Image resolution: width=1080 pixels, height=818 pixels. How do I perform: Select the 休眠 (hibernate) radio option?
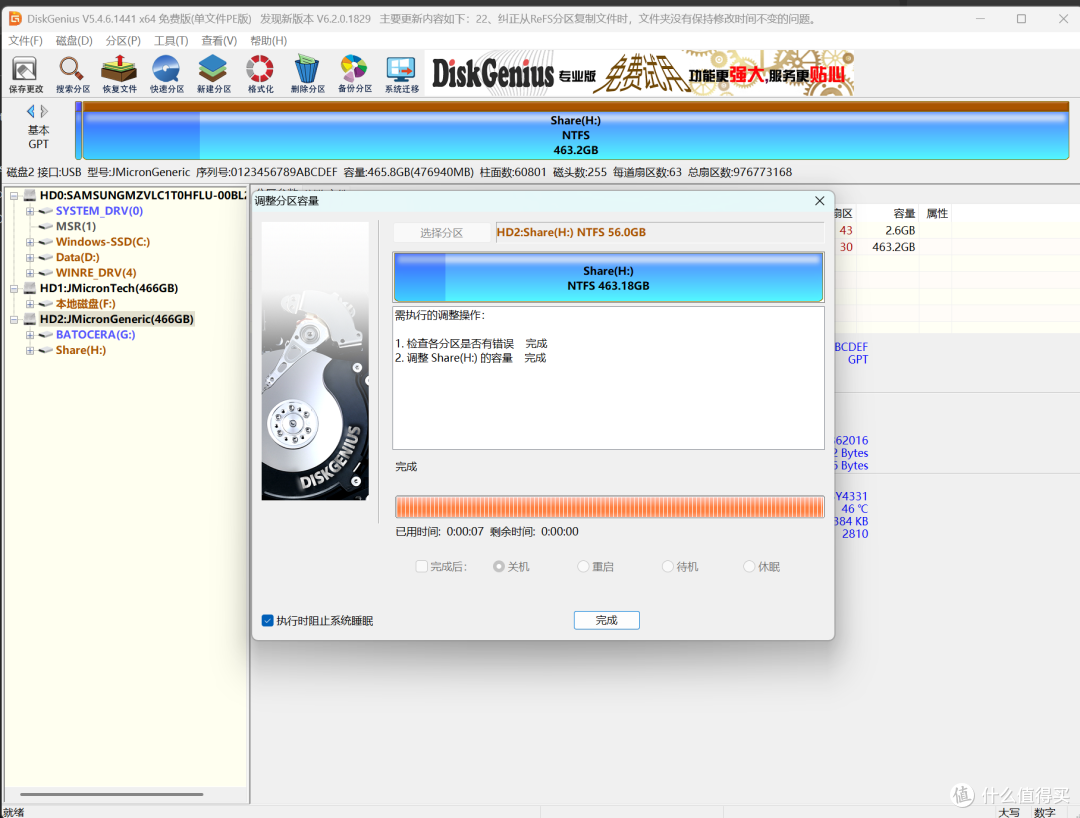point(749,567)
